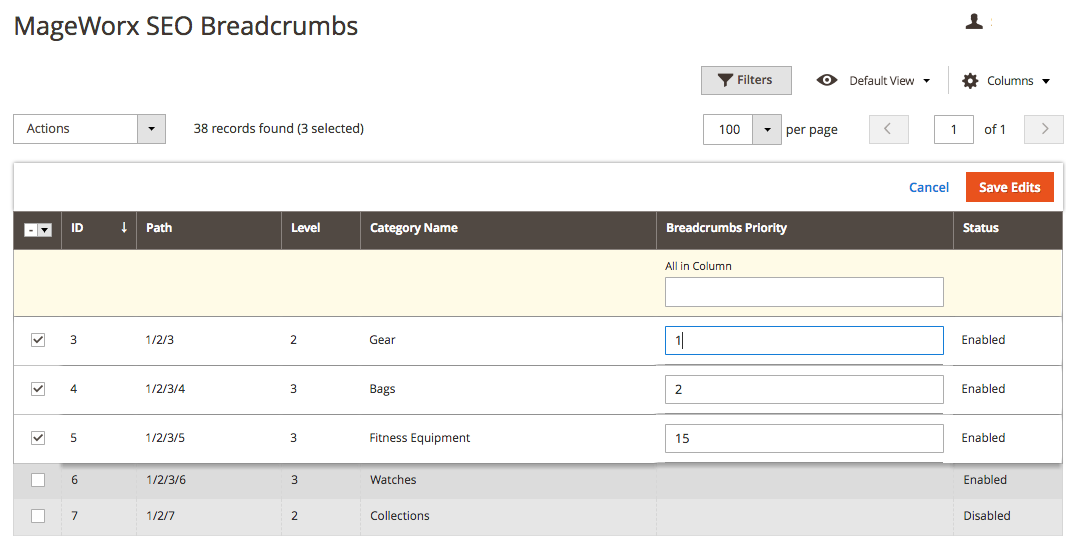Go to next page arrow

pos(1044,129)
